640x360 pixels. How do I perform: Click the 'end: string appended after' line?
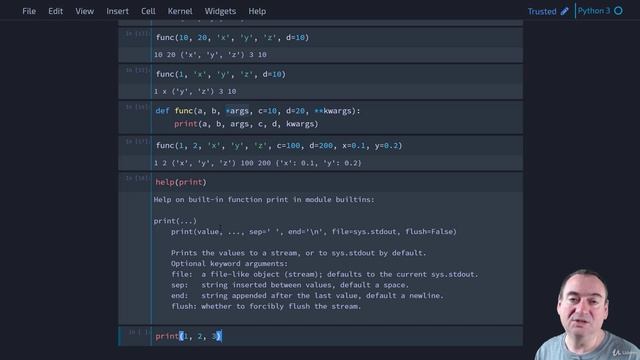pyautogui.click(x=307, y=296)
